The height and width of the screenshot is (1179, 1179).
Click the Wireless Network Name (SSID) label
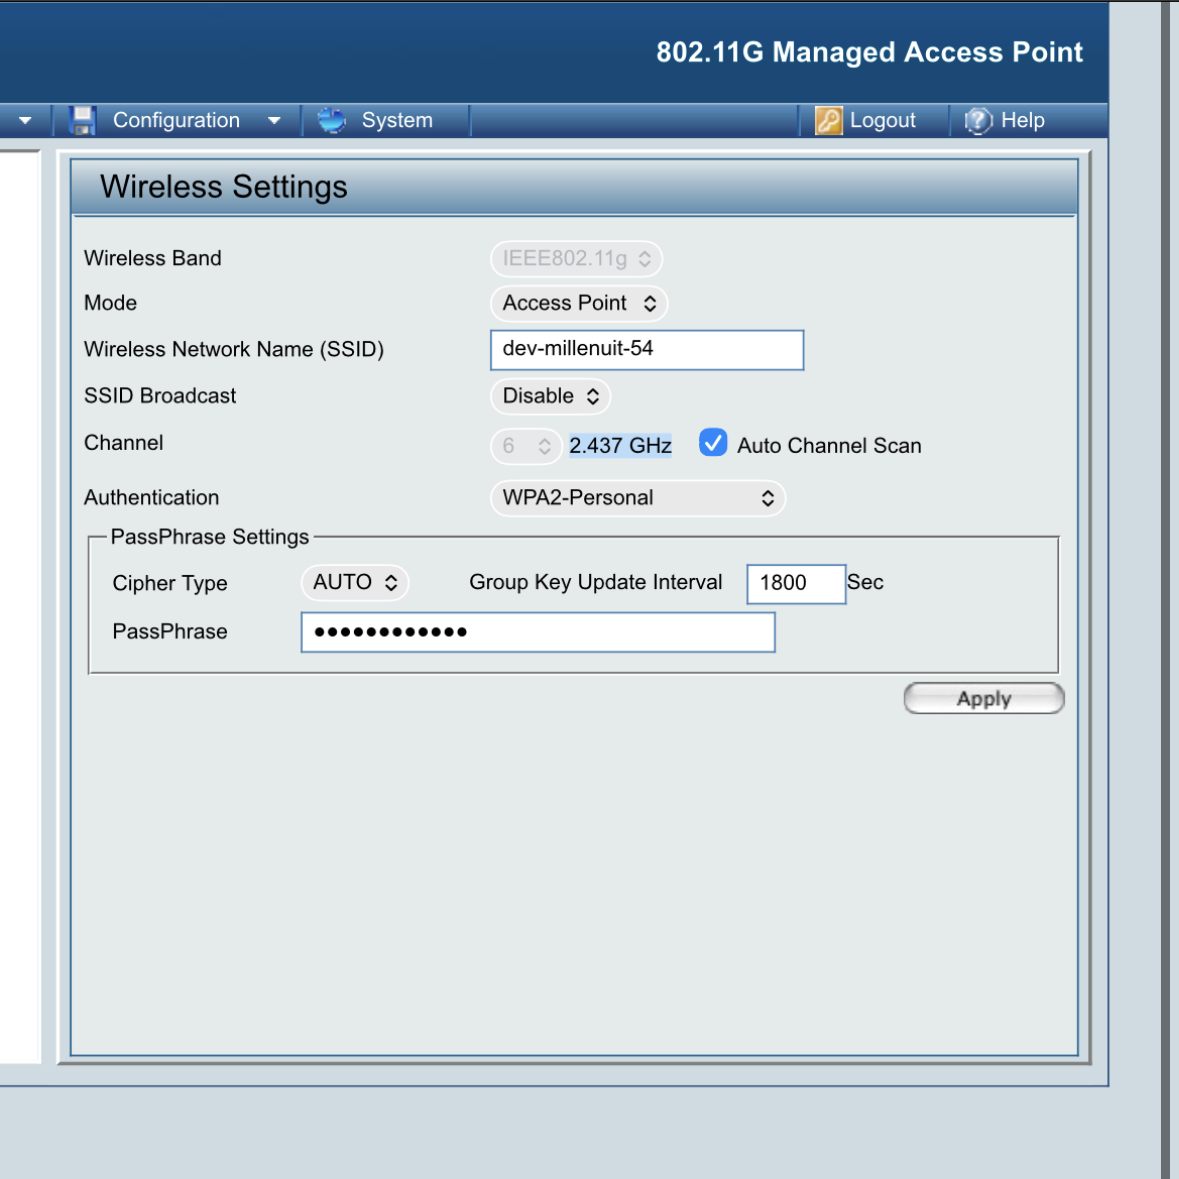coord(234,350)
